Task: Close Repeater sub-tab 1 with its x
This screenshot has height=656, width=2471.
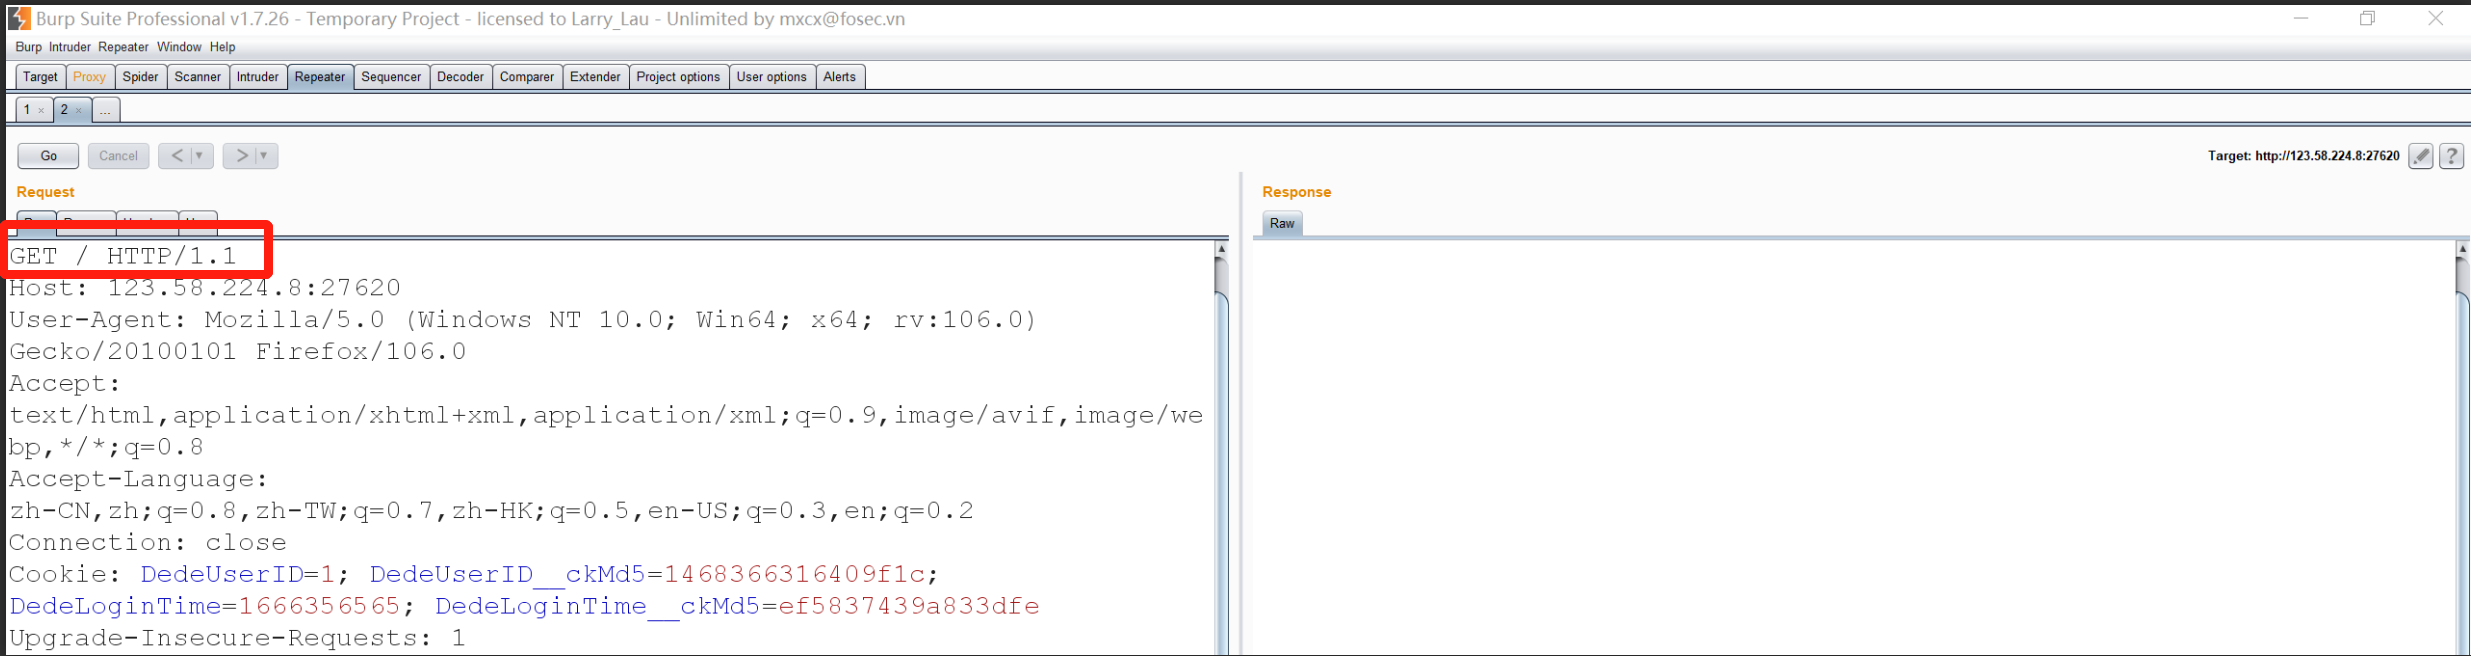Action: [x=41, y=111]
